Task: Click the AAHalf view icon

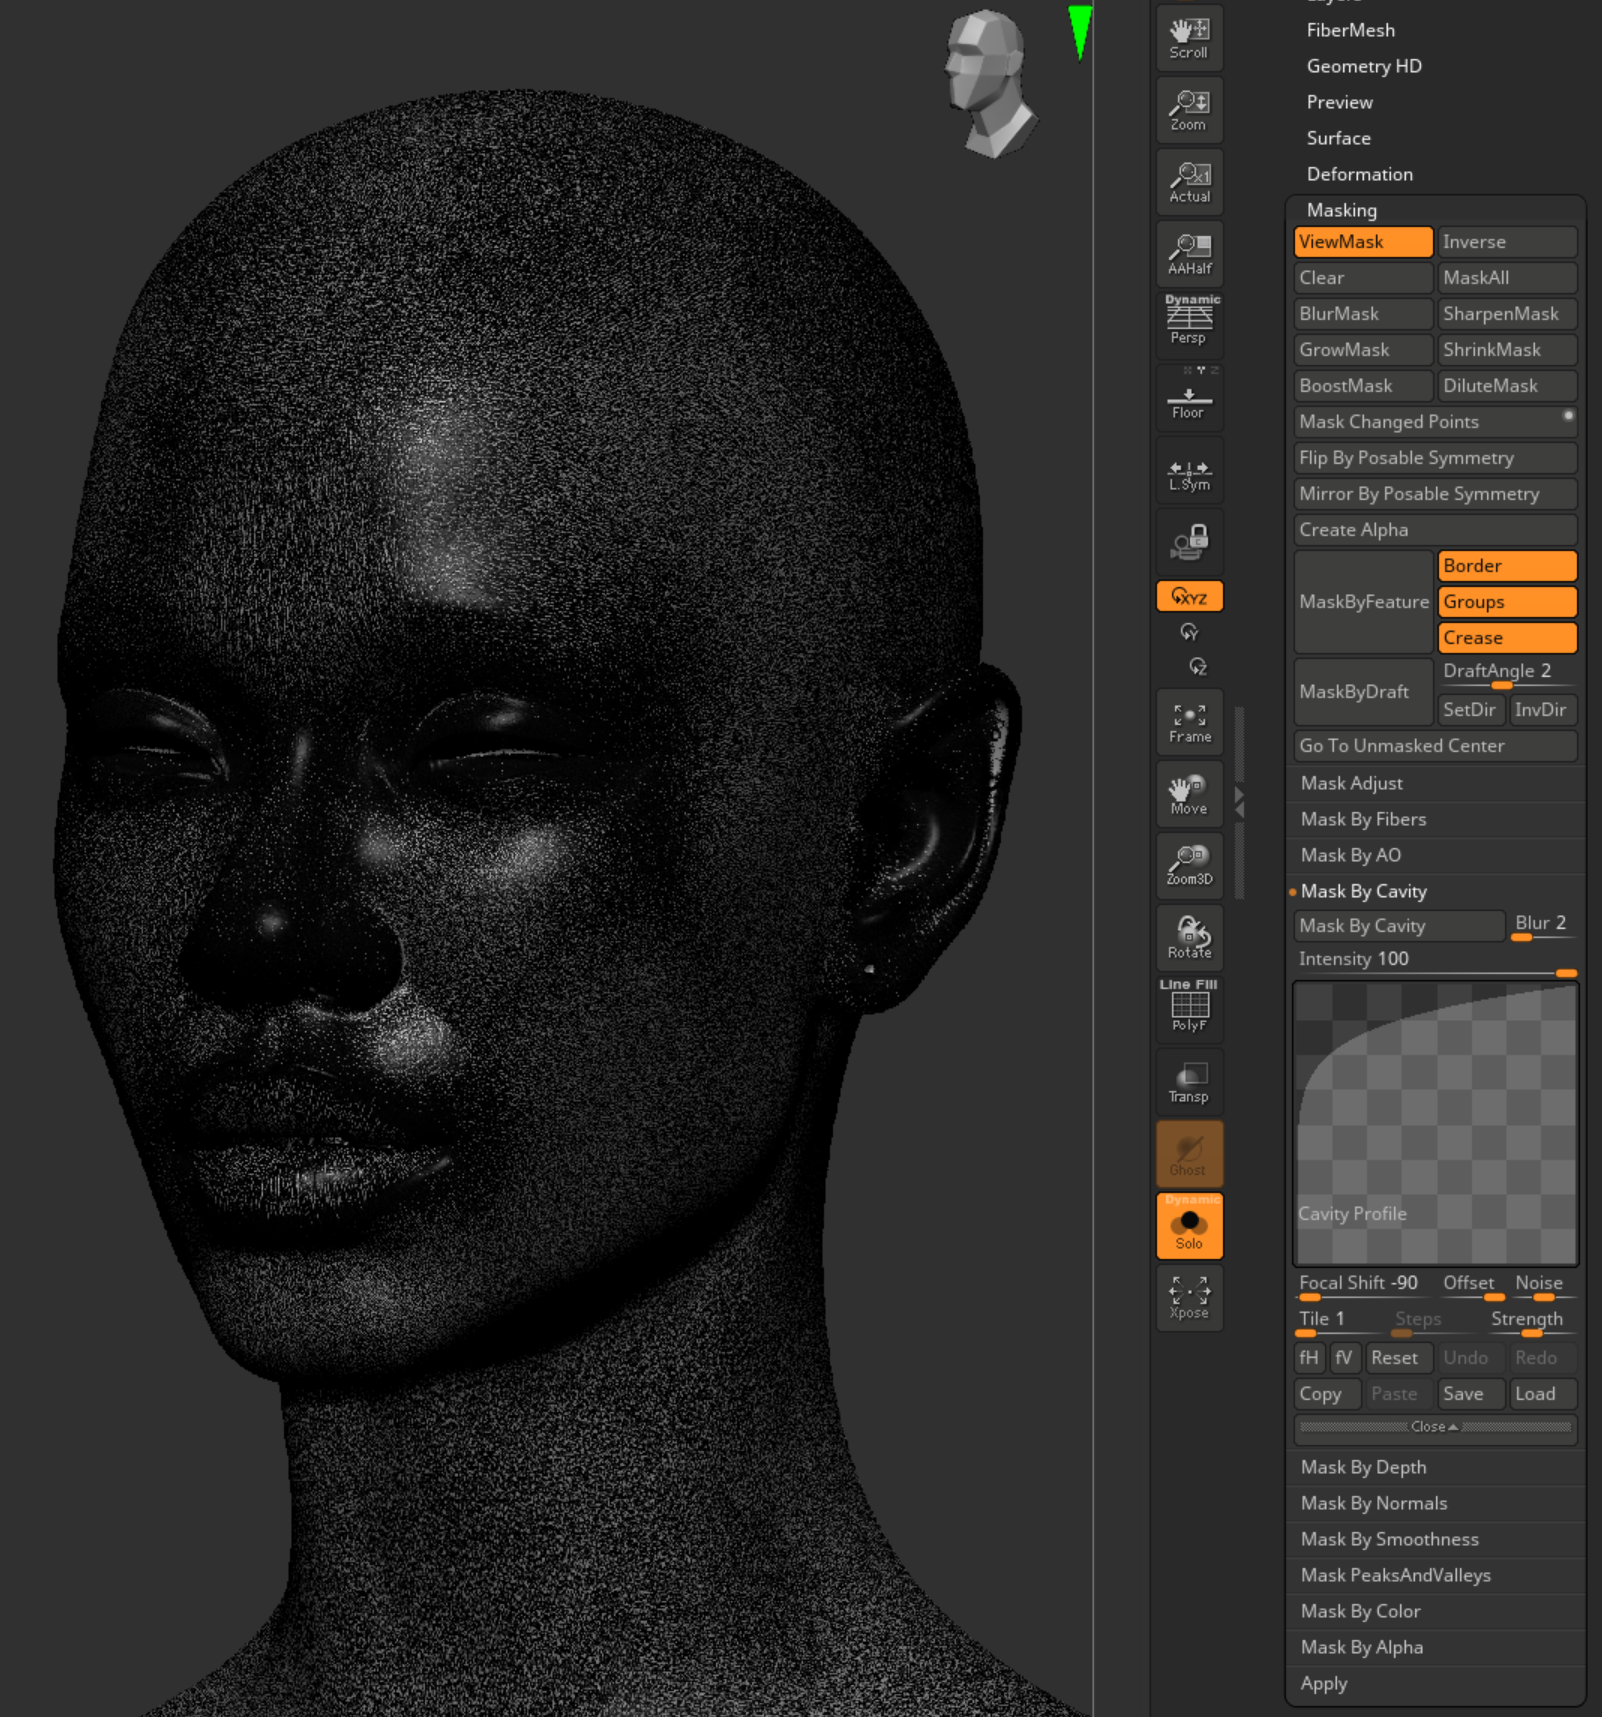Action: [1189, 254]
